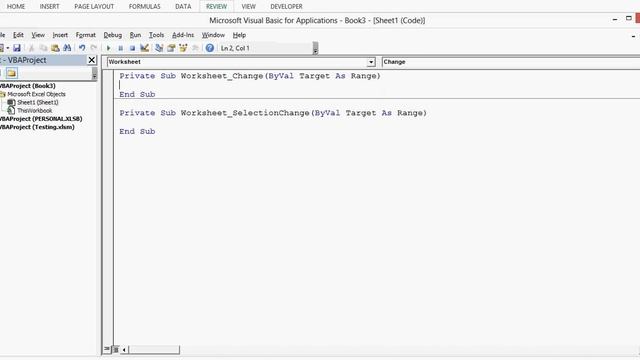The height and width of the screenshot is (360, 640).
Task: Minimize the inner Sheet1 code window
Action: point(633,36)
